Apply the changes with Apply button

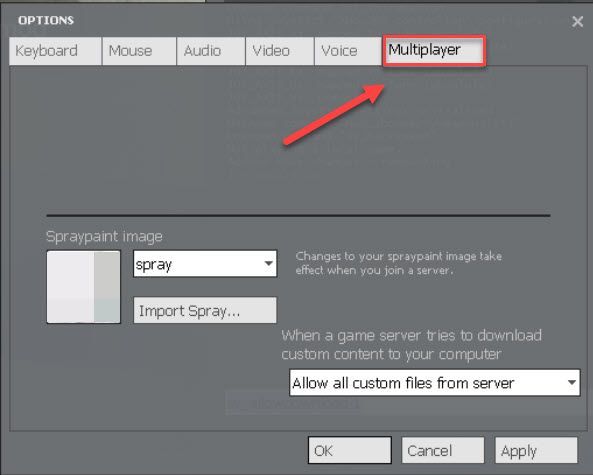536,450
